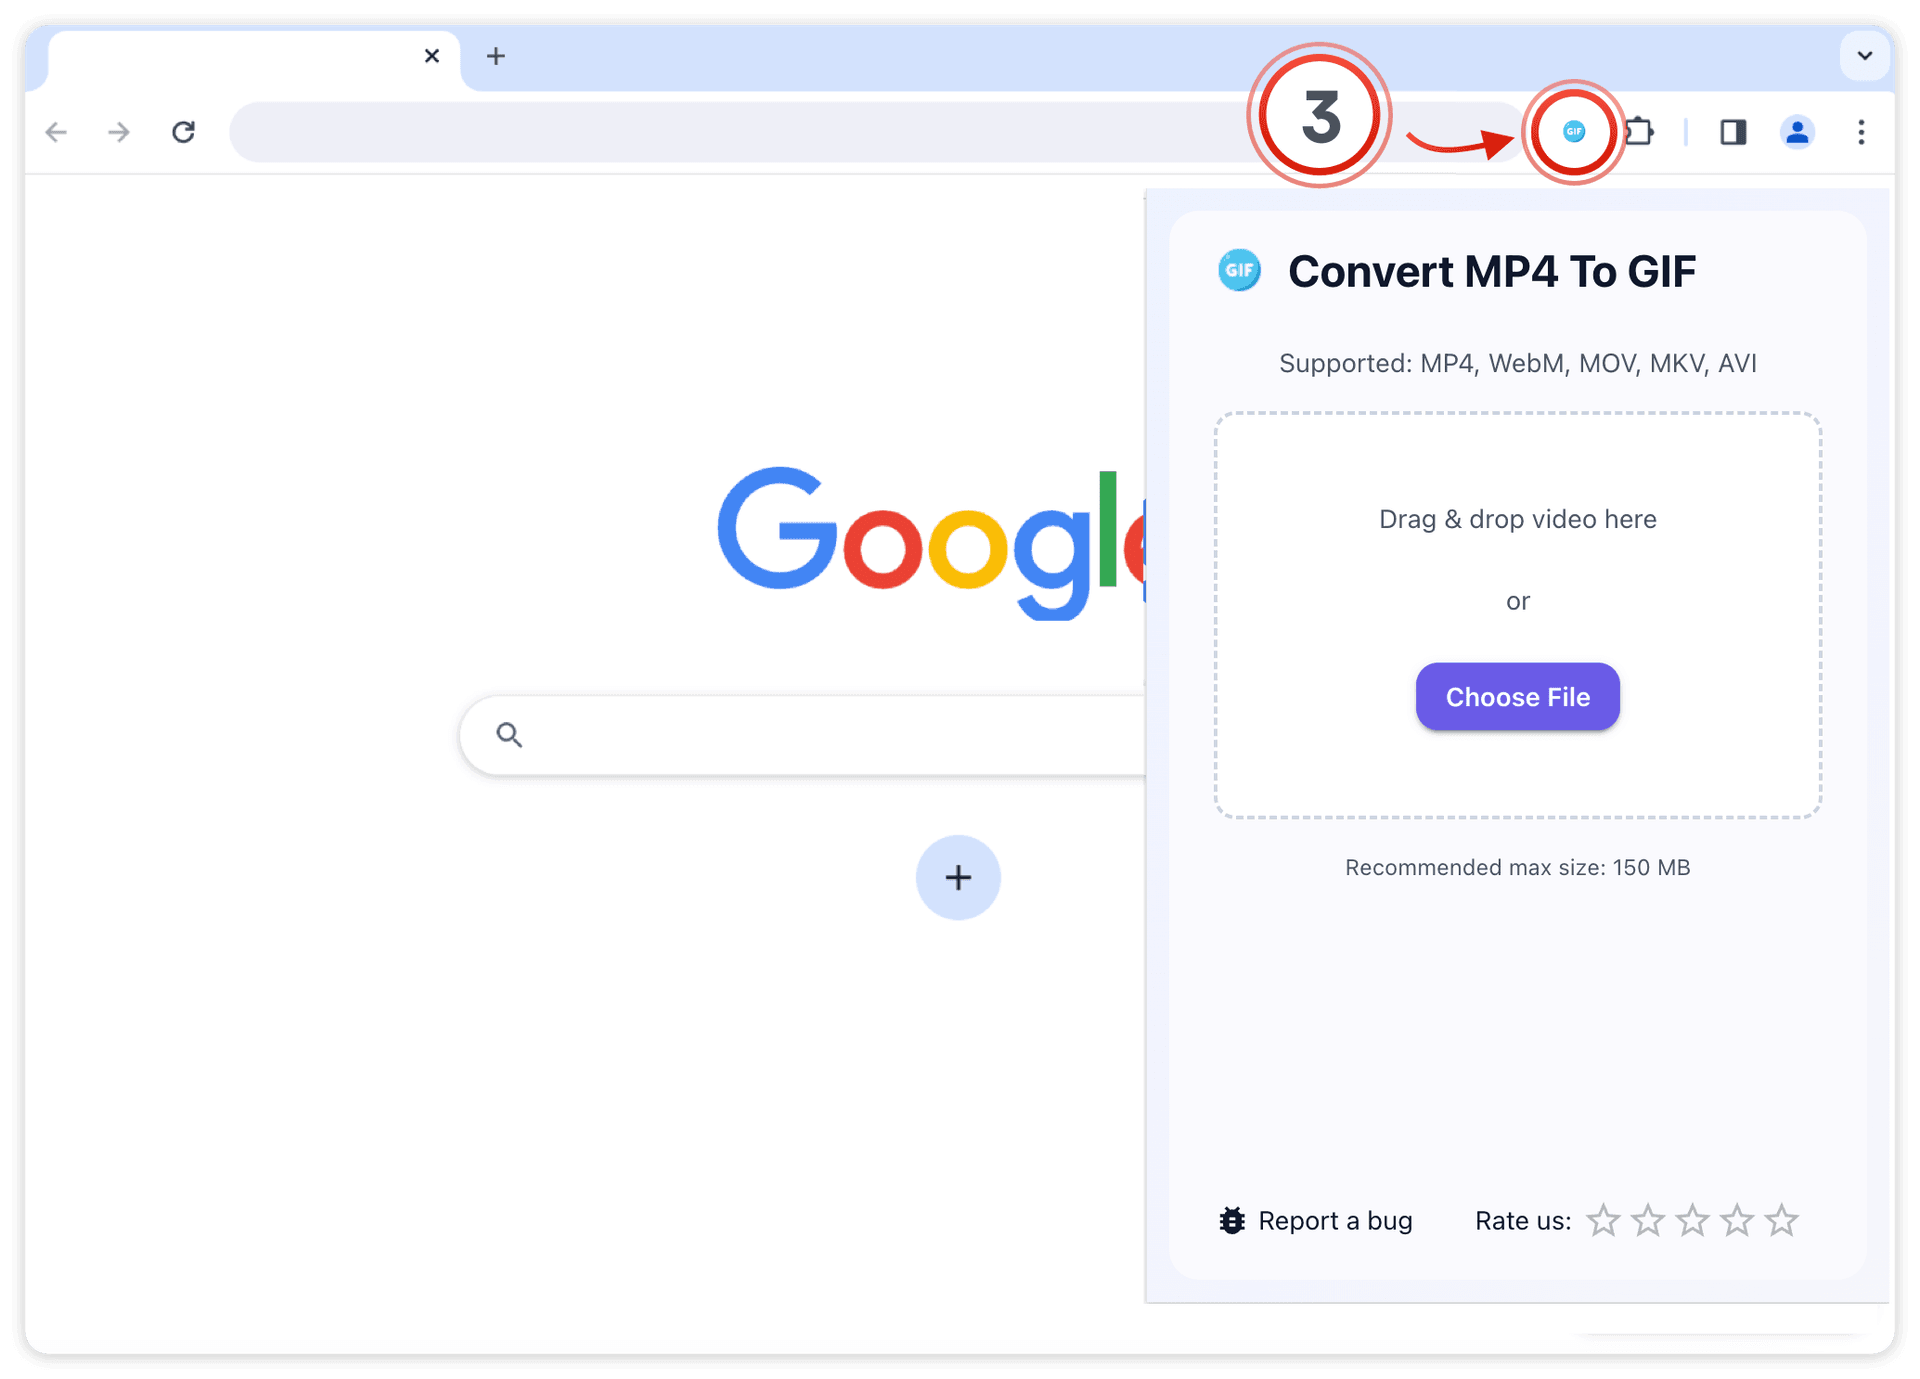Open Chrome's three-dot menu
The width and height of the screenshot is (1920, 1379).
[x=1861, y=132]
